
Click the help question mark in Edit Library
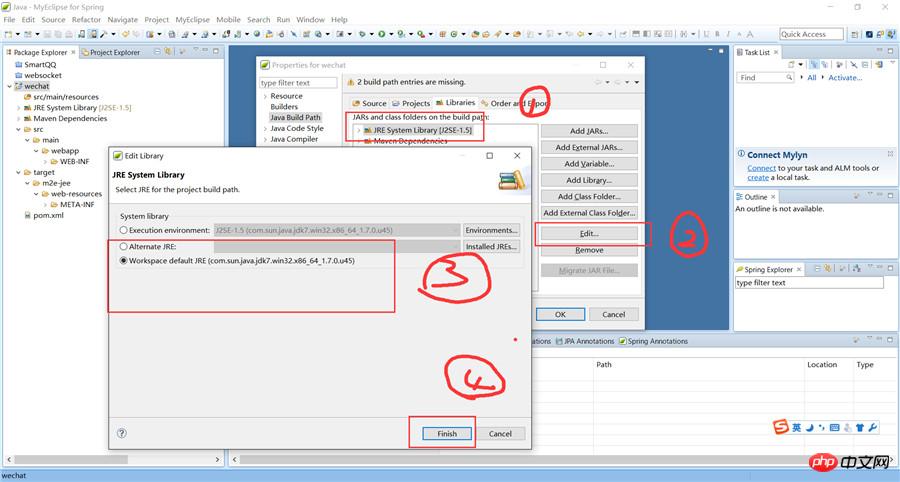(122, 433)
